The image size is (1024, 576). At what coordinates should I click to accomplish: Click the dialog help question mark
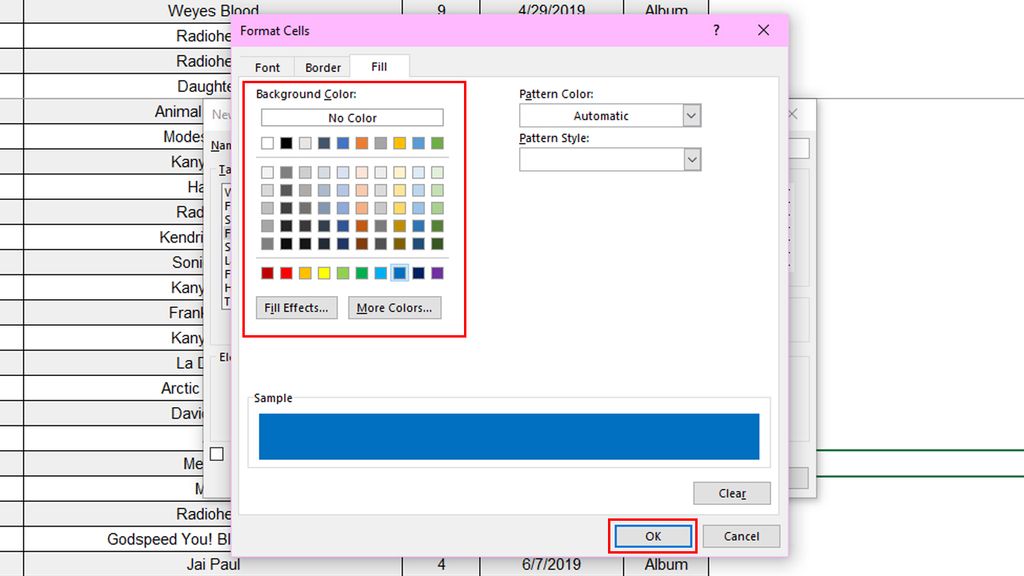(715, 31)
